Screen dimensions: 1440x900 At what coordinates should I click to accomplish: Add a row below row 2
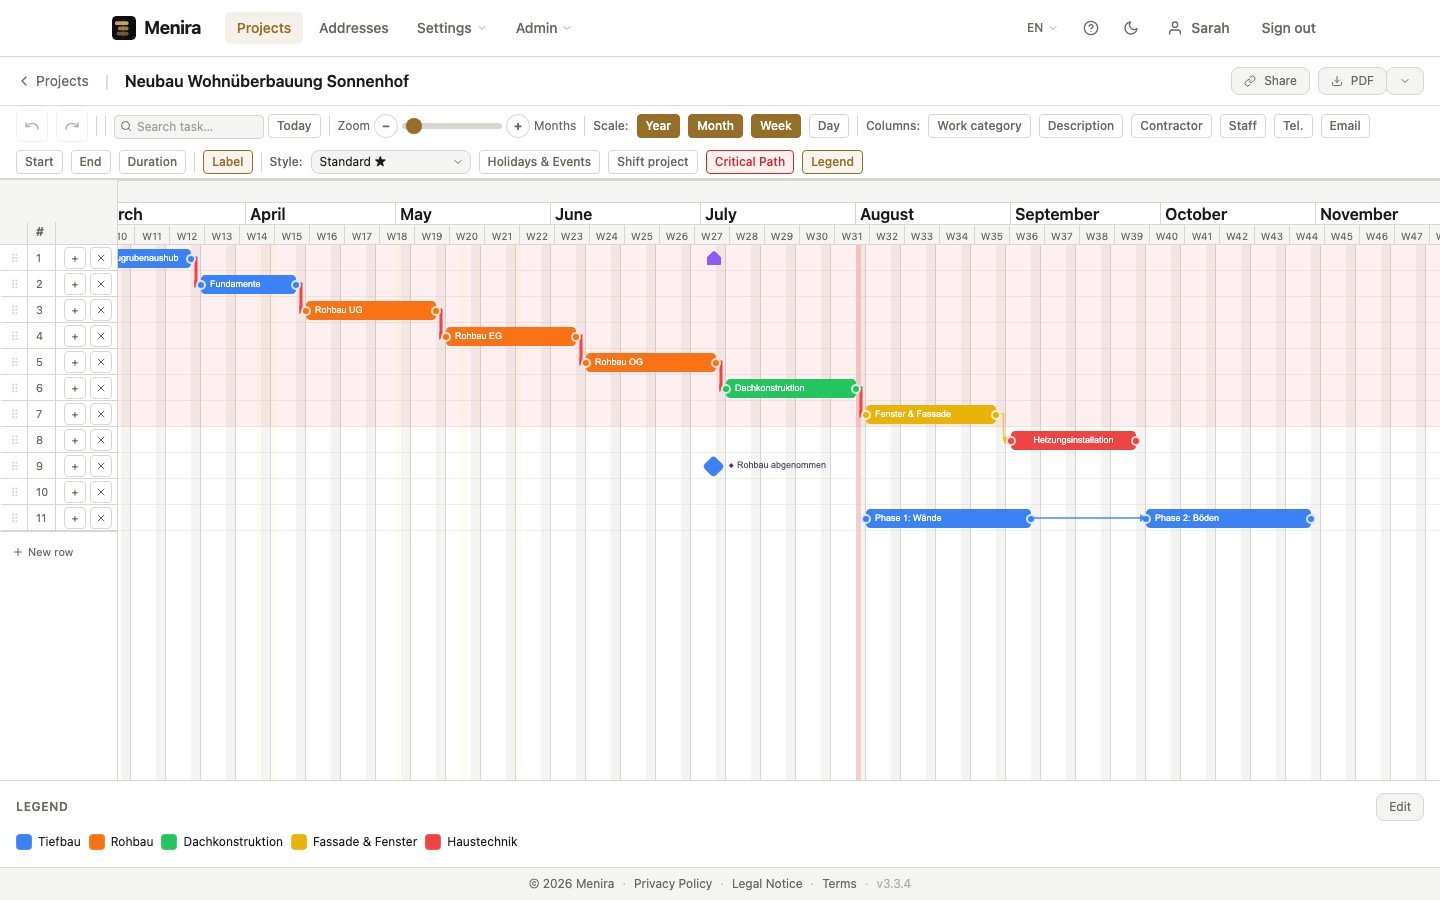click(x=75, y=284)
